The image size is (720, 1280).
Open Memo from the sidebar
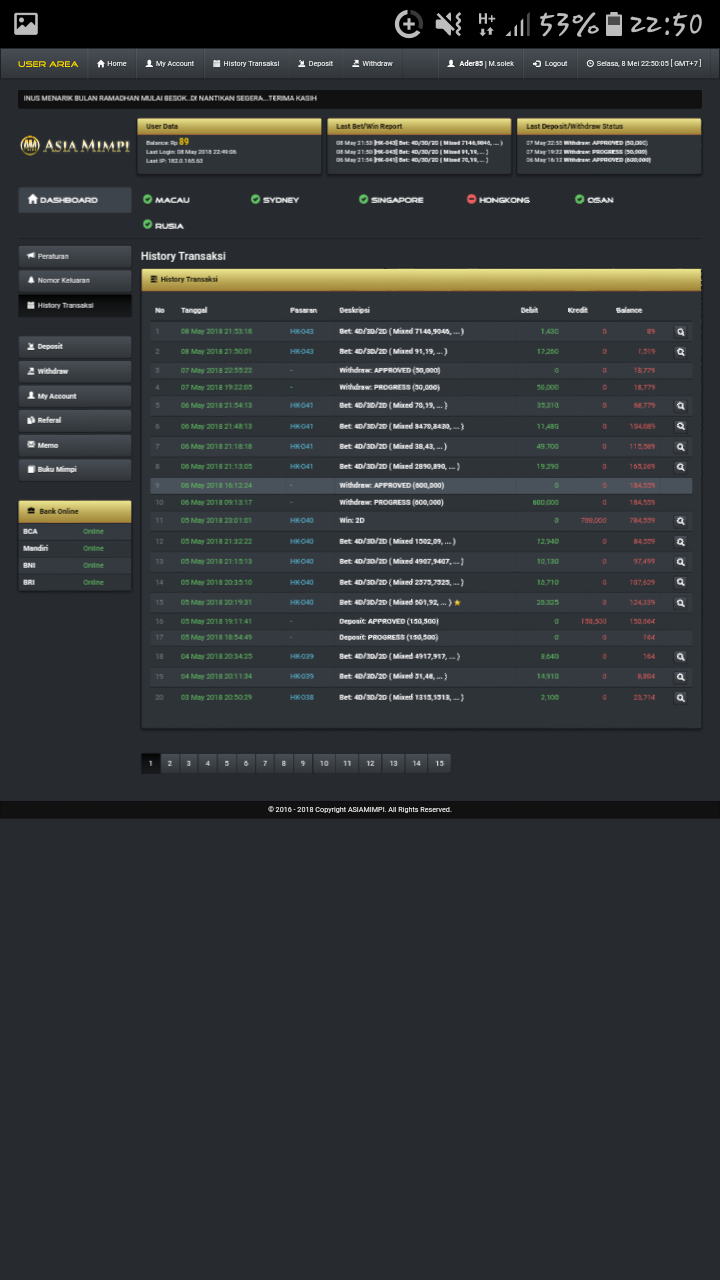[75, 445]
